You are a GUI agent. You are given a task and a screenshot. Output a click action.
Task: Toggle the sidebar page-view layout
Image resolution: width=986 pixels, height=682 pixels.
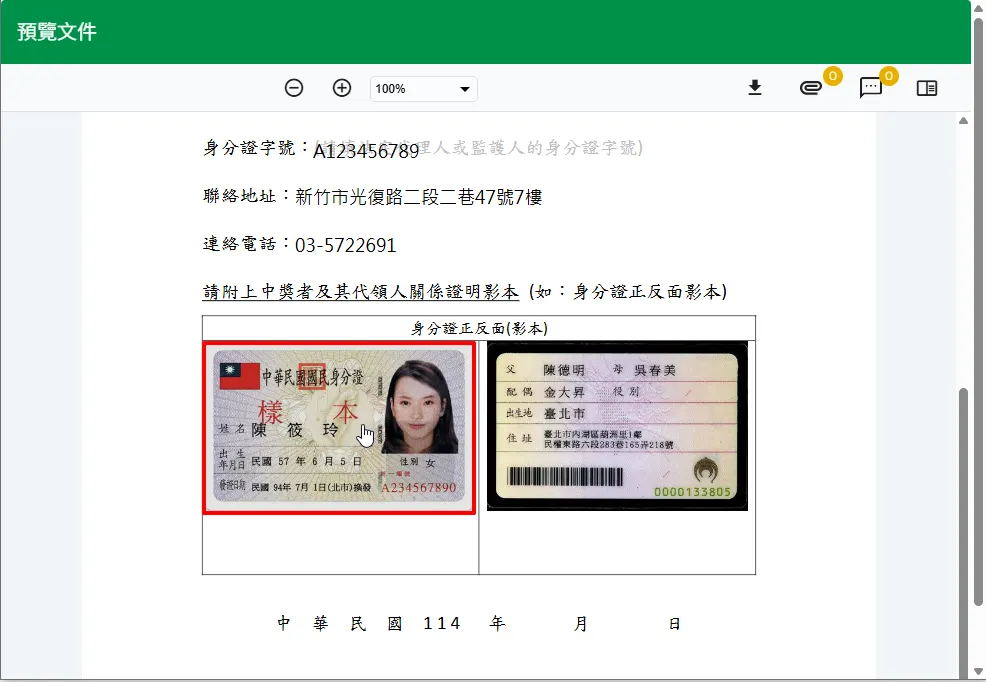coord(927,88)
